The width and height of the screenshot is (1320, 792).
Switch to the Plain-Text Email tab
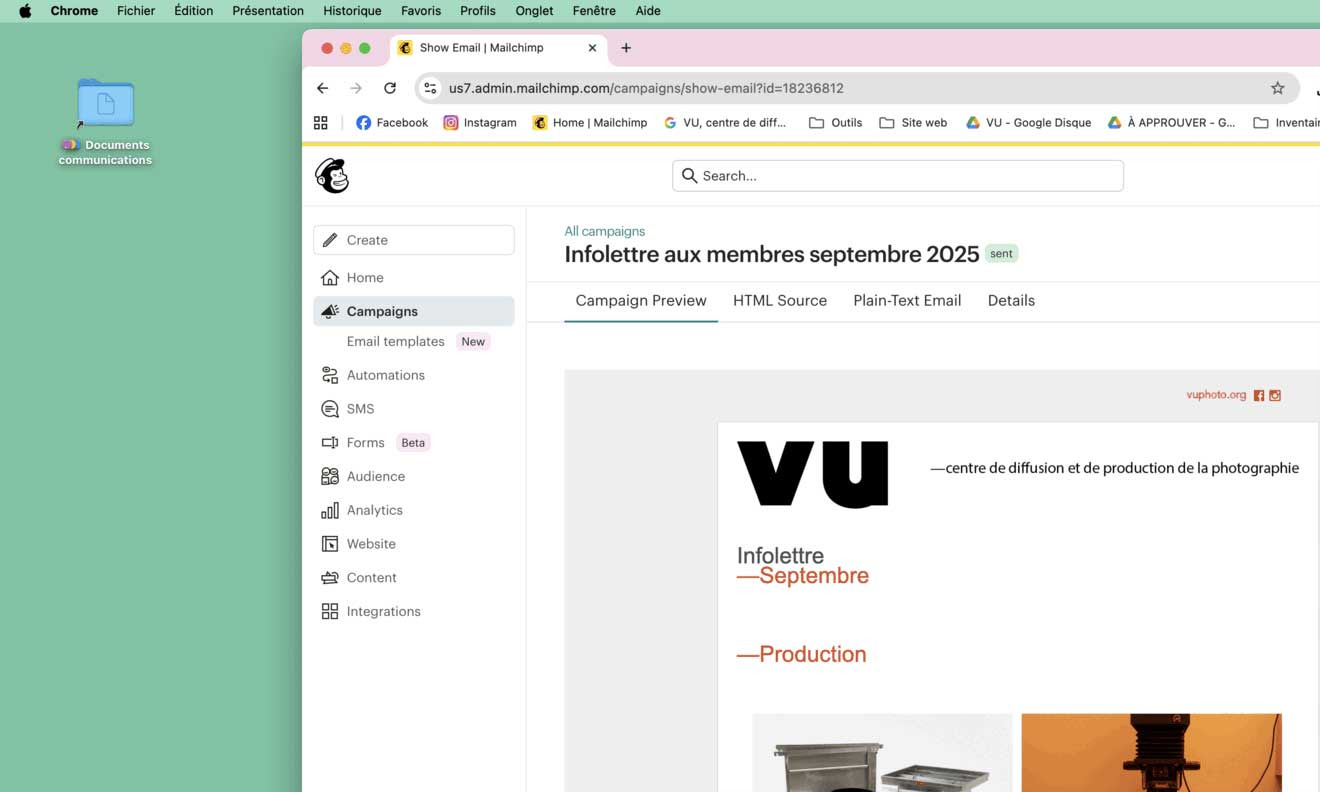[907, 301]
